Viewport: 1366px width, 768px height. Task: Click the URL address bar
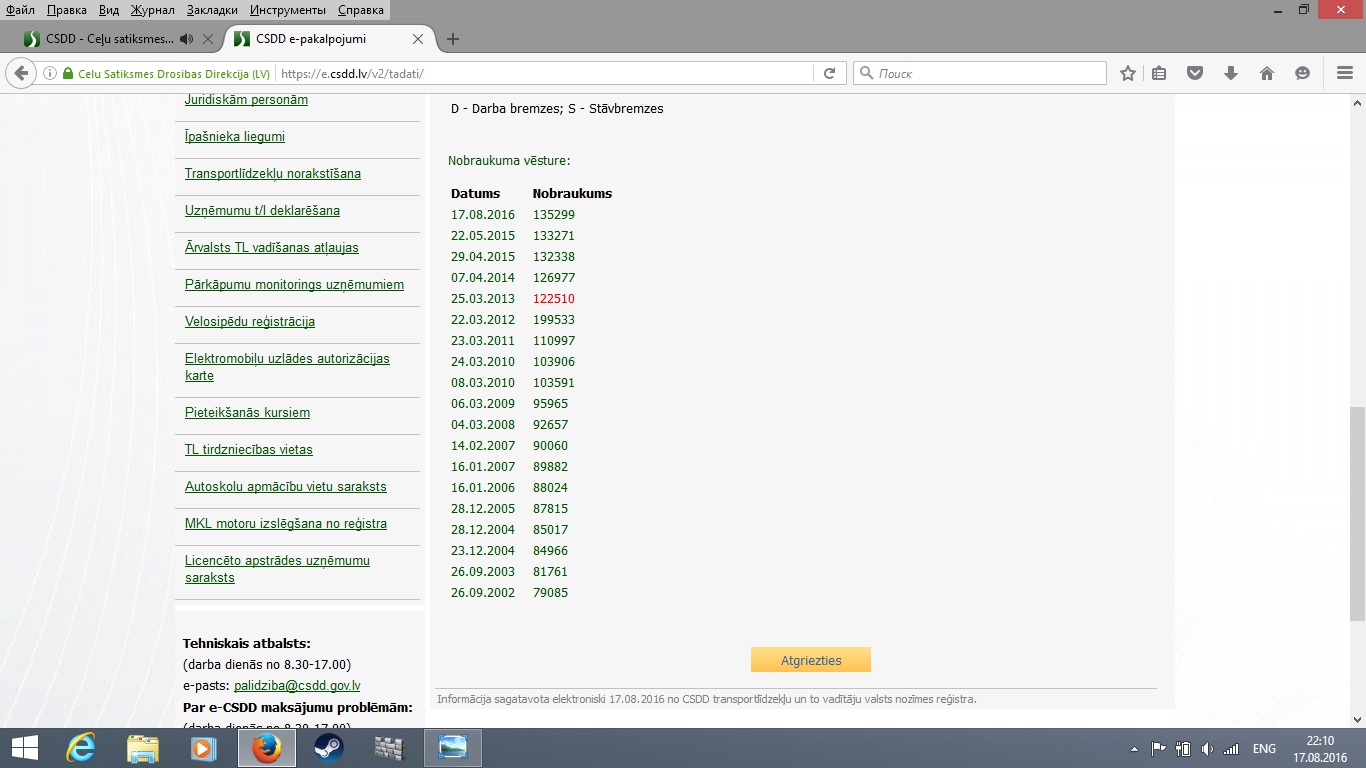coord(545,73)
